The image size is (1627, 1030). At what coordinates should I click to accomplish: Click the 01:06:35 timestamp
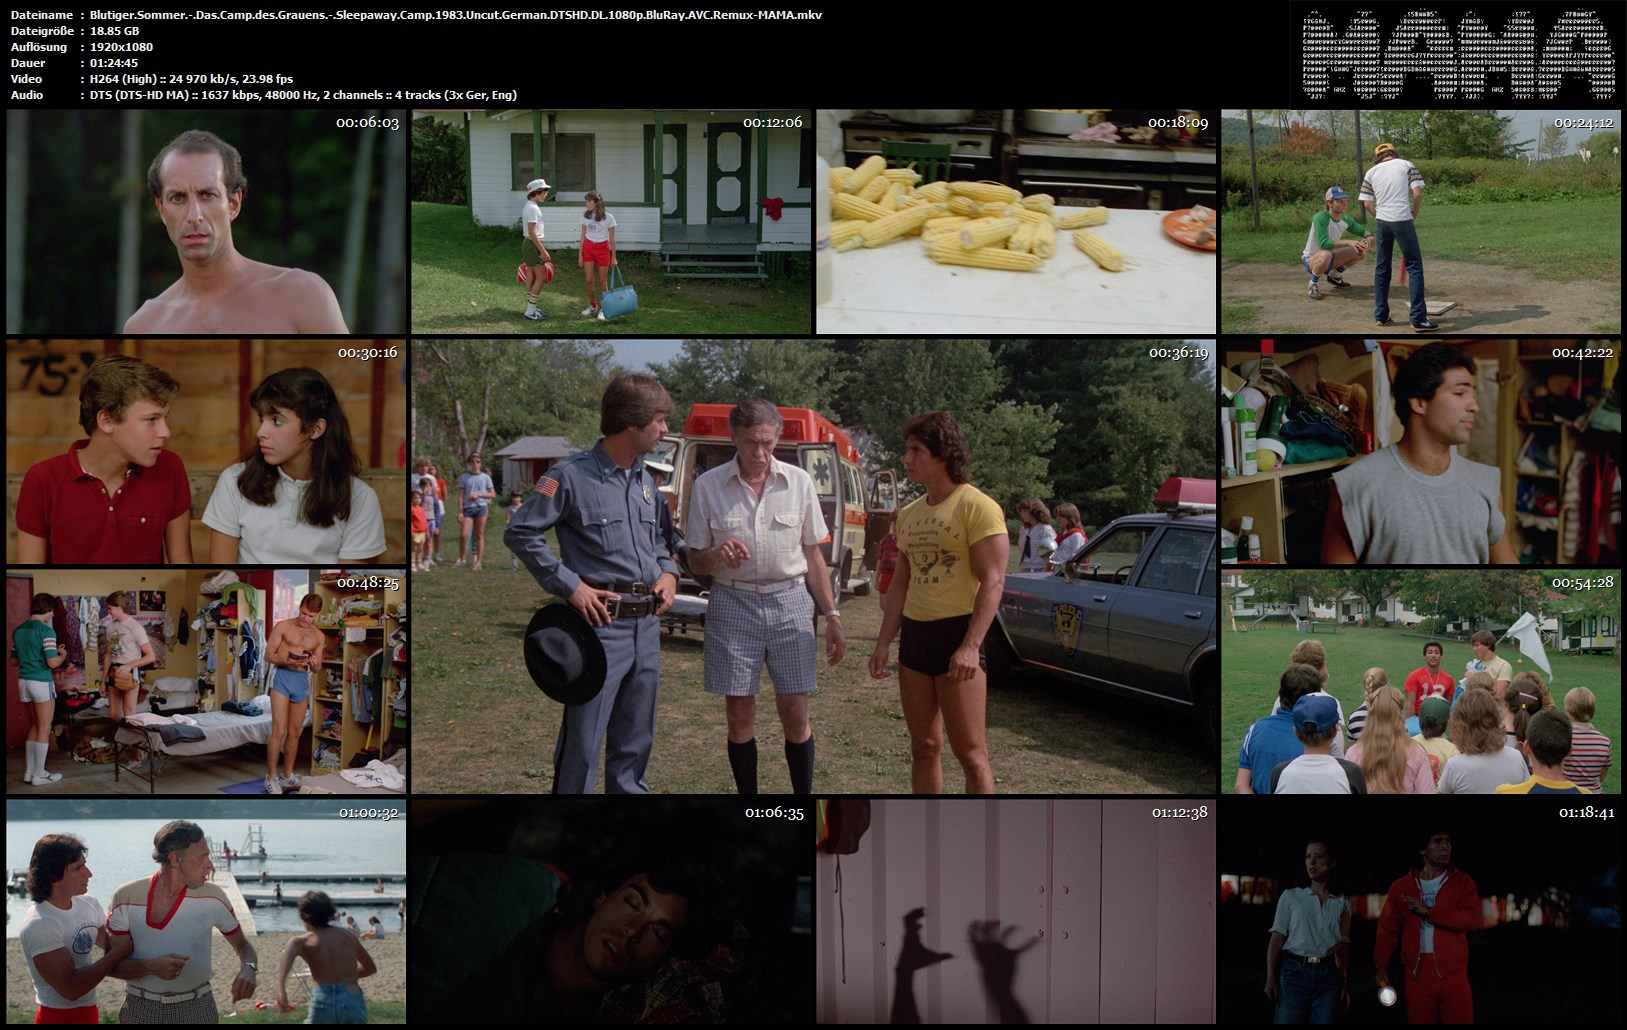[x=774, y=813]
